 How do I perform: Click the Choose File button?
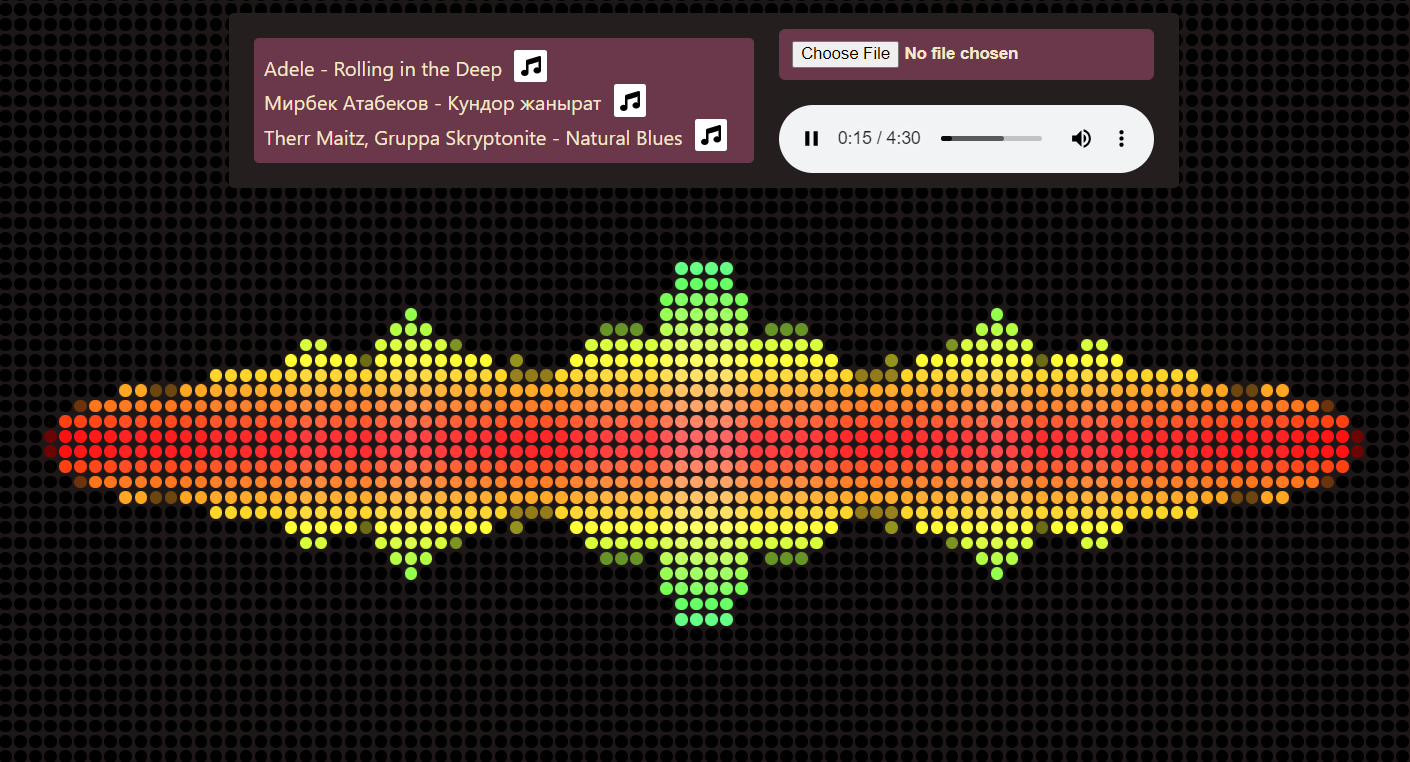pyautogui.click(x=845, y=54)
